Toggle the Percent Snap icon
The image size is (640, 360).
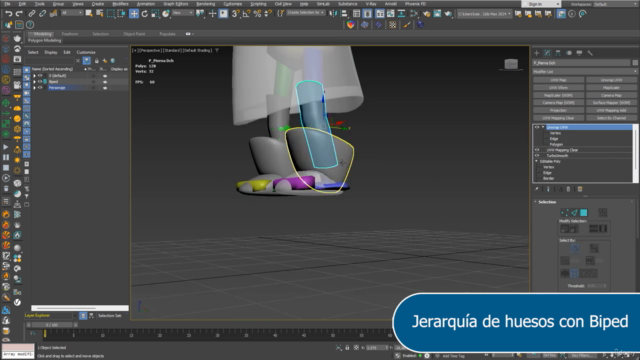pyautogui.click(x=257, y=13)
